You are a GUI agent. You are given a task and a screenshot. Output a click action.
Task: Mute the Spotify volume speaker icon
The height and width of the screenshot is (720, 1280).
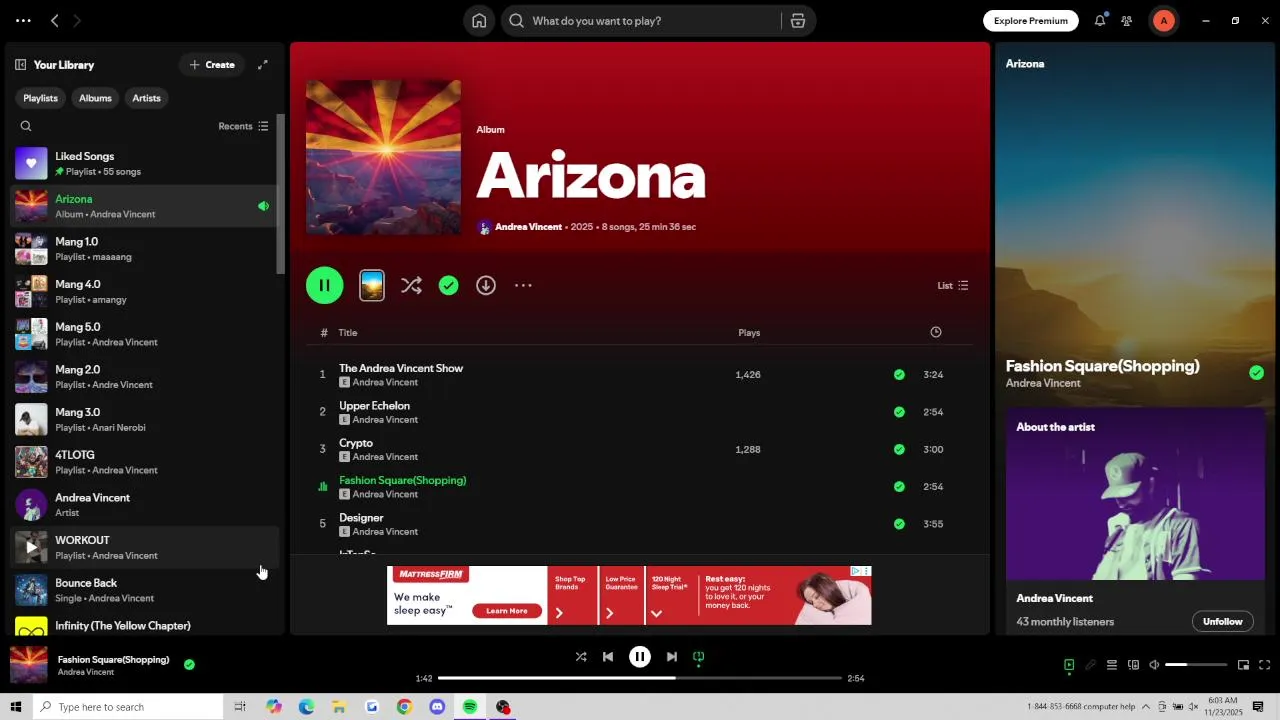(x=1154, y=665)
